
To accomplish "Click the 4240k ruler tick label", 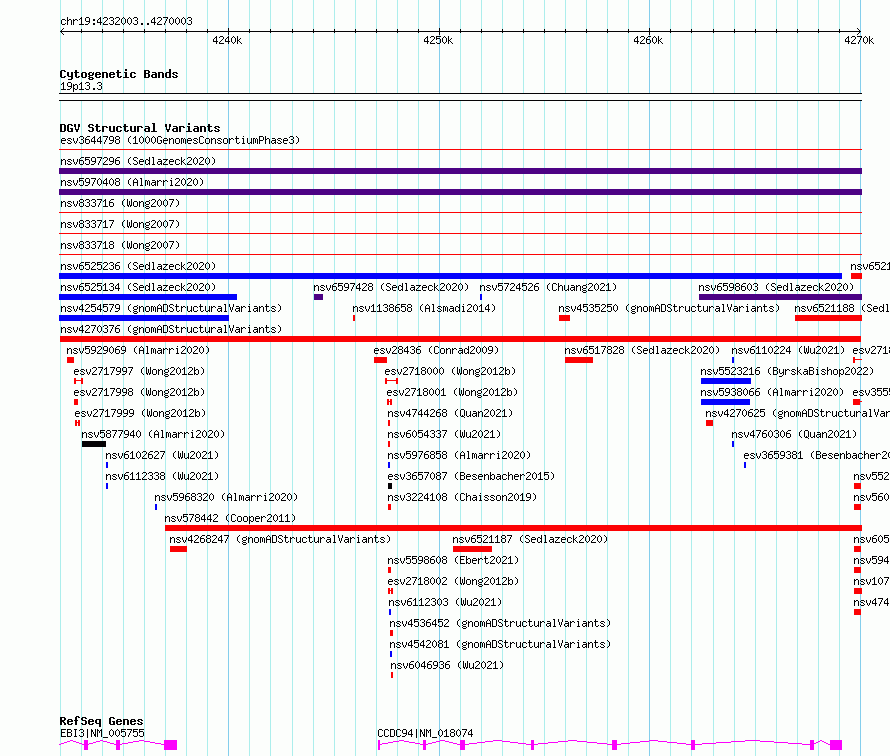I will (227, 40).
